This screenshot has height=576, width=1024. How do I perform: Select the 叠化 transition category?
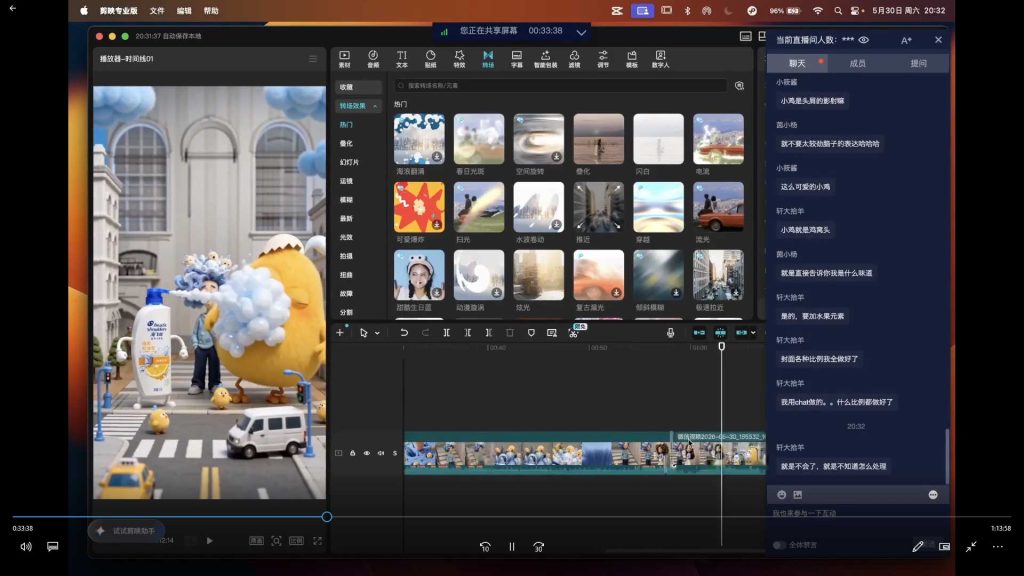[346, 143]
